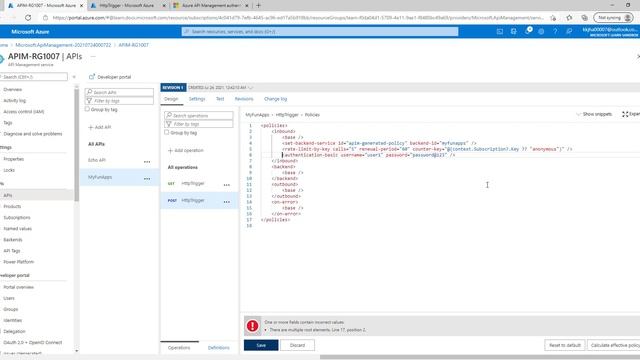Switch to Azure API Management browser tab
The height and width of the screenshot is (360, 640).
click(211, 6)
